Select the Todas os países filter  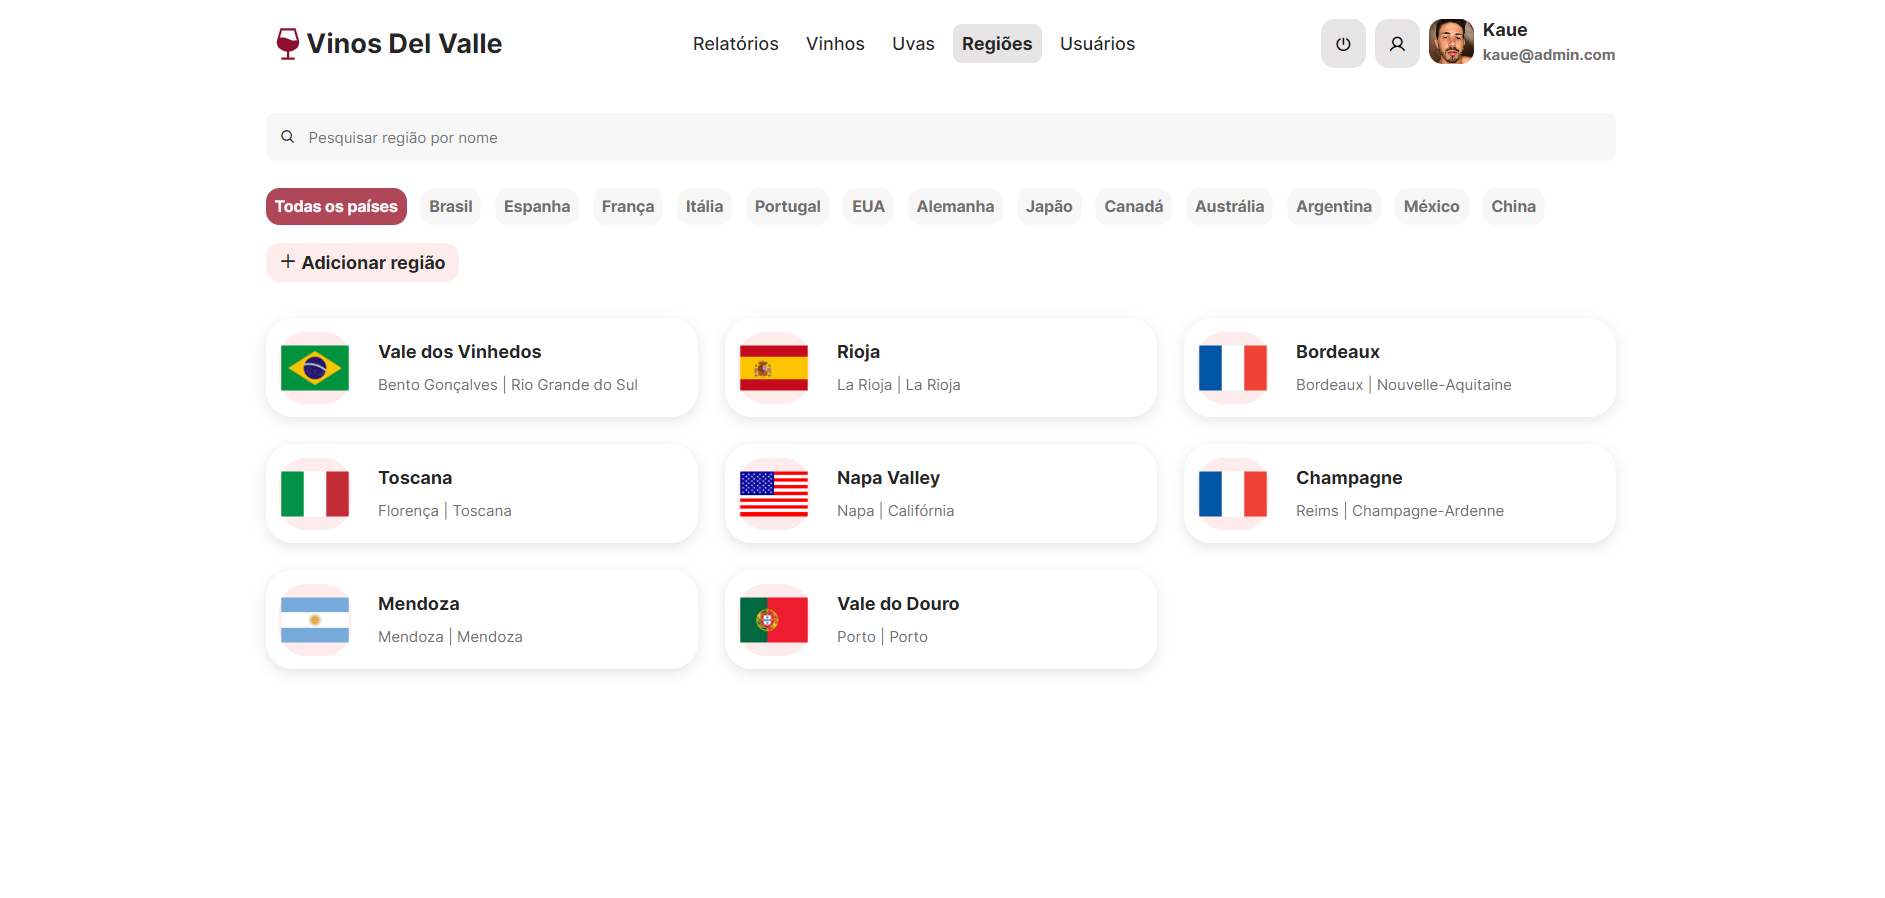336,207
